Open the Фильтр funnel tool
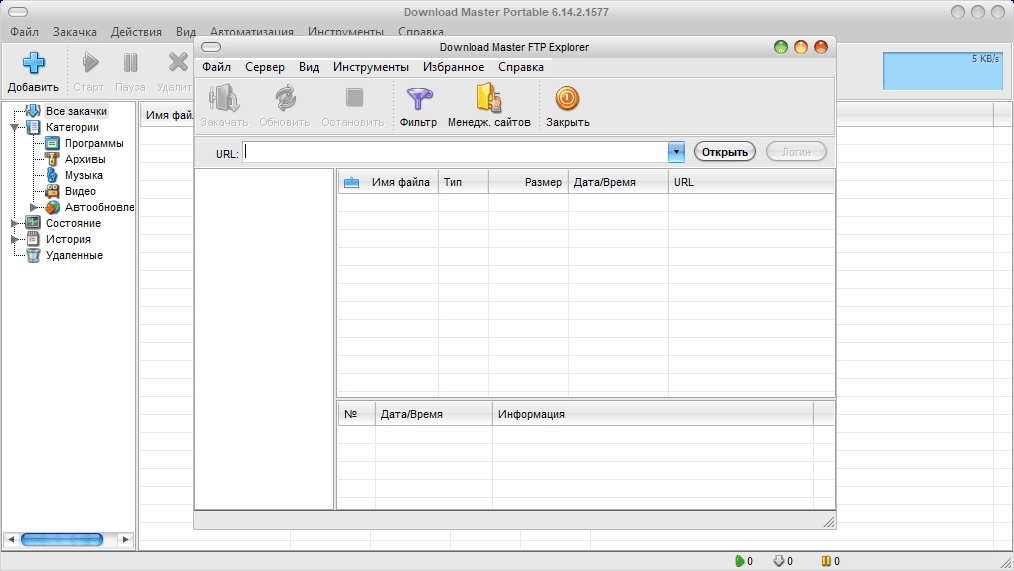The image size is (1014, 571). 418,98
